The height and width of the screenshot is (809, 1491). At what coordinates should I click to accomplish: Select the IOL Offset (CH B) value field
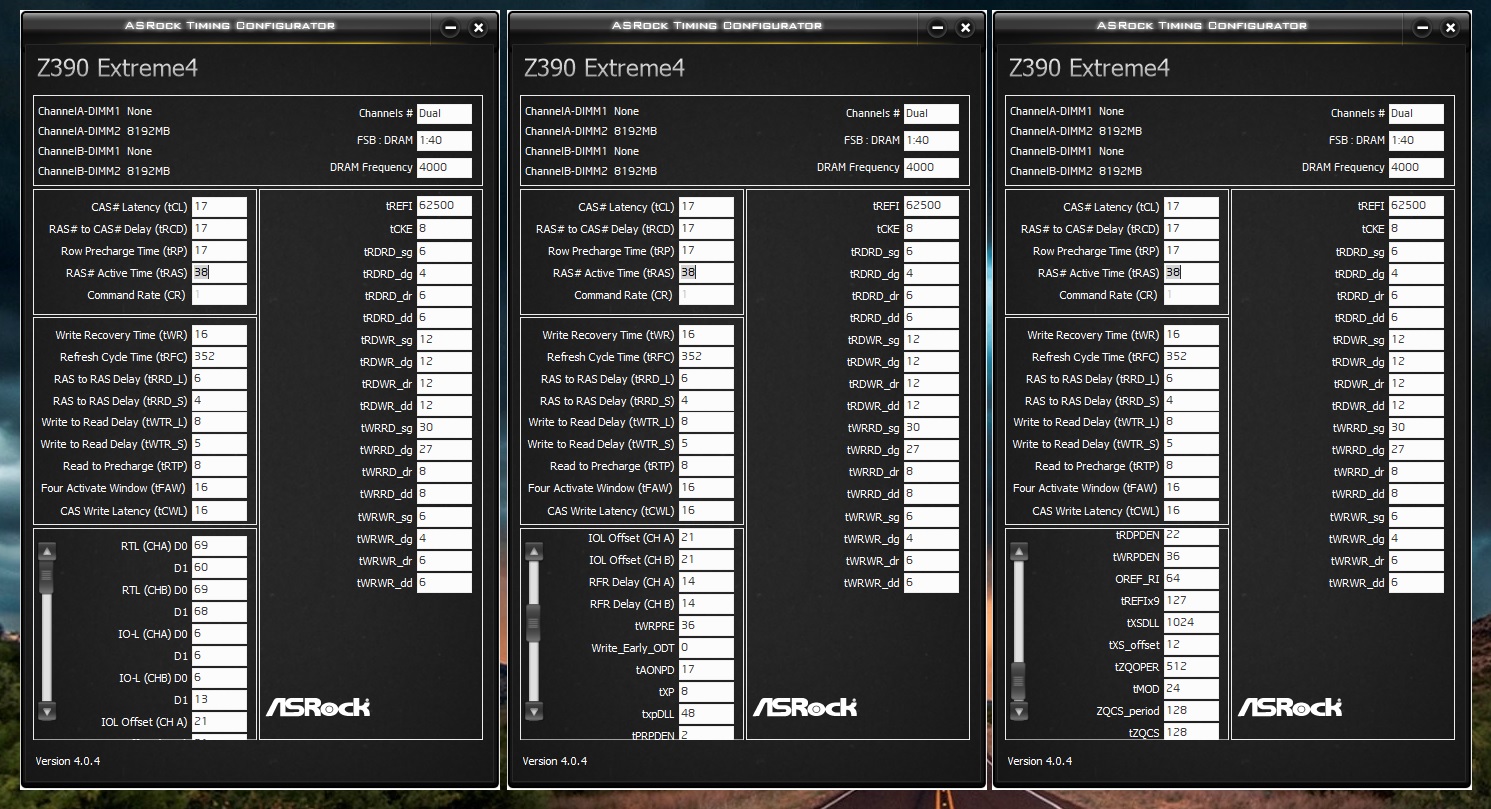706,560
